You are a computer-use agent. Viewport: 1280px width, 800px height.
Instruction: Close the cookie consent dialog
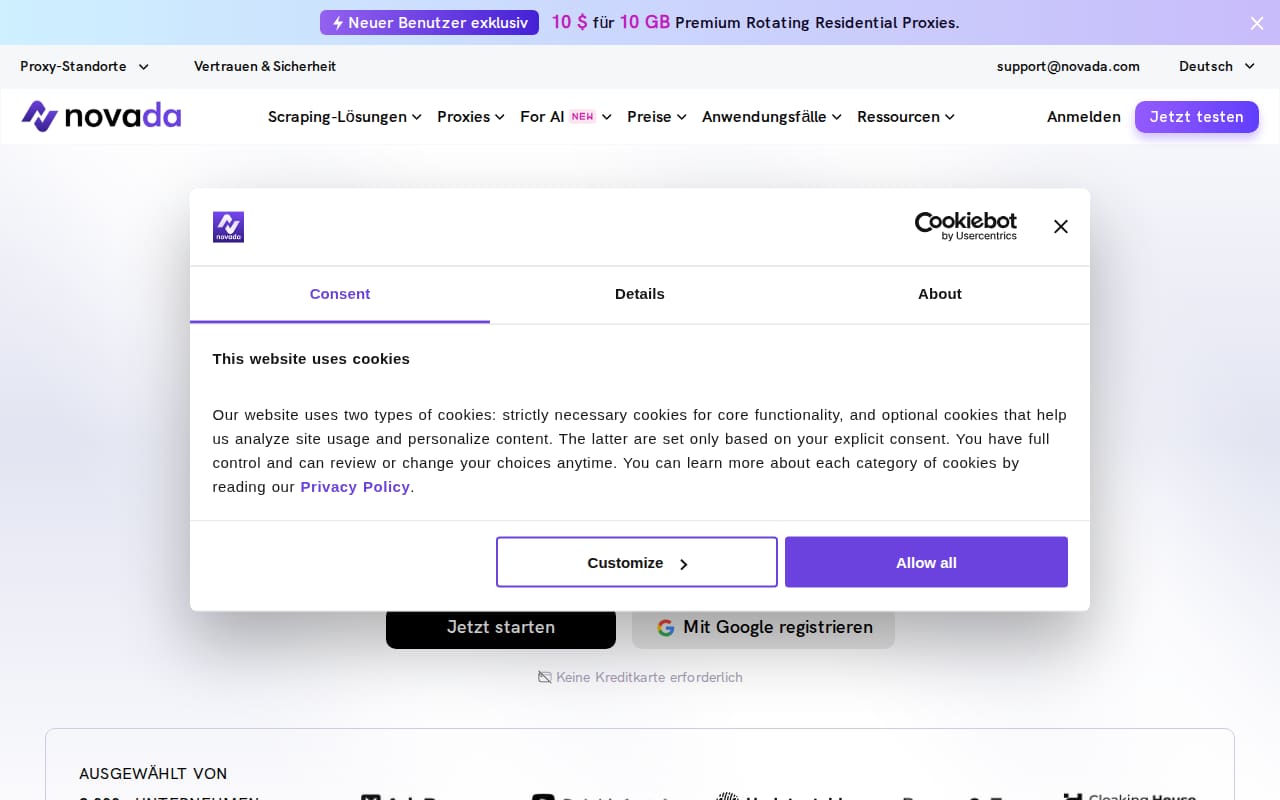pyautogui.click(x=1061, y=227)
